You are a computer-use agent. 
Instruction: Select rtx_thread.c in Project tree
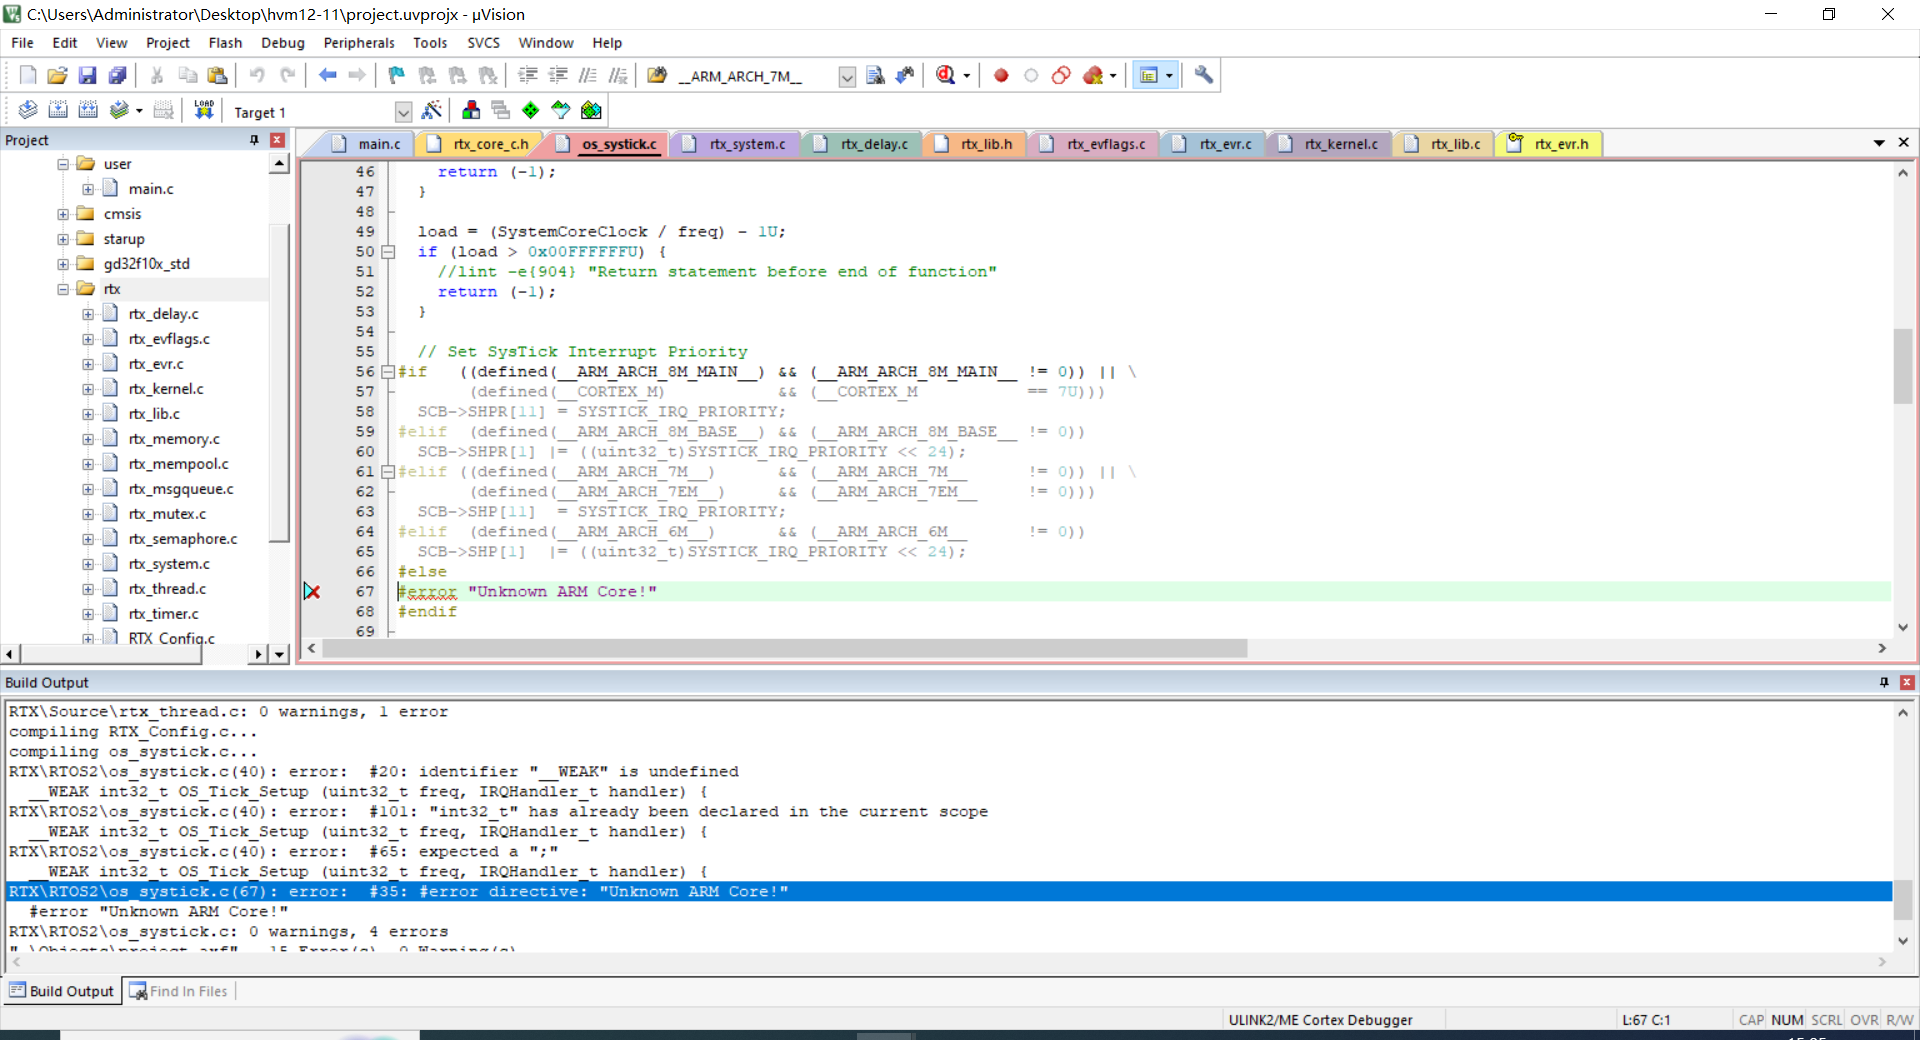167,589
